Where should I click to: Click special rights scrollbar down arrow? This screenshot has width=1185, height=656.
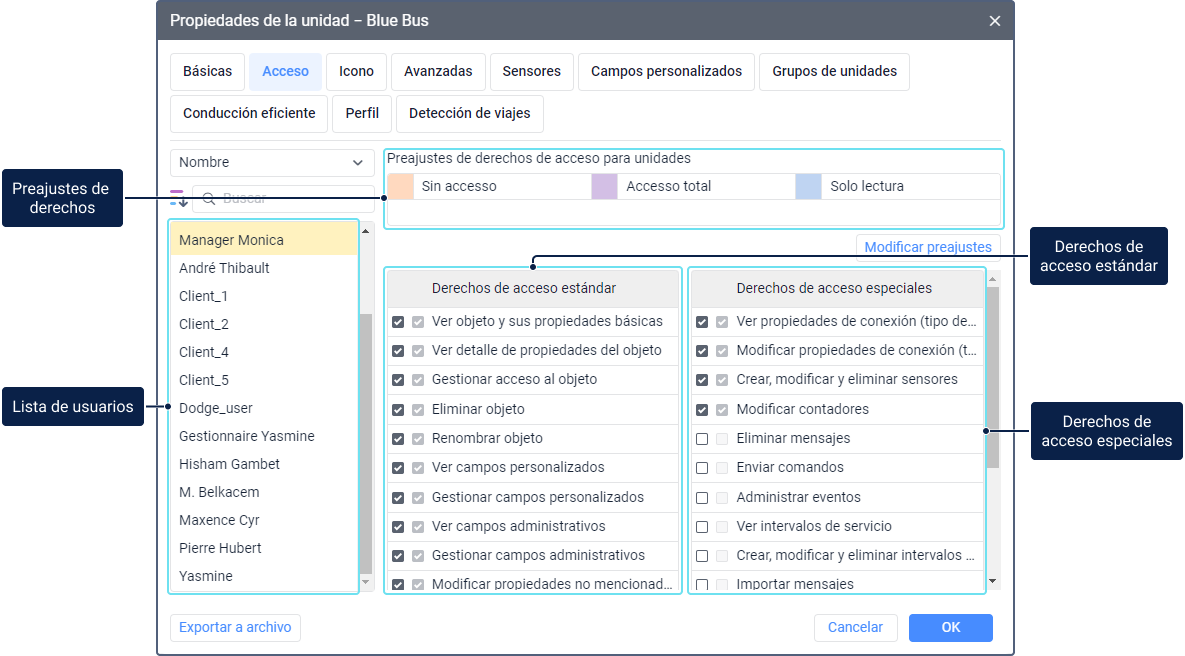(992, 581)
